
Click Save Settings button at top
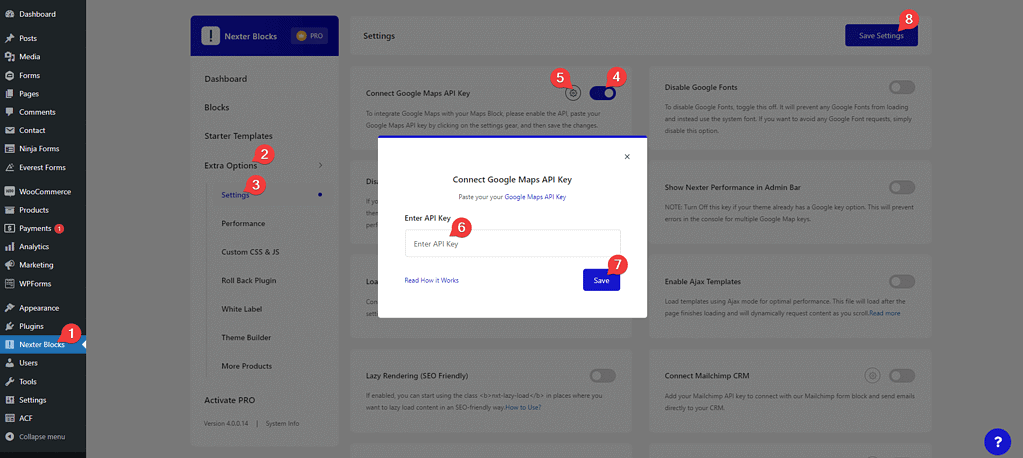(x=881, y=35)
